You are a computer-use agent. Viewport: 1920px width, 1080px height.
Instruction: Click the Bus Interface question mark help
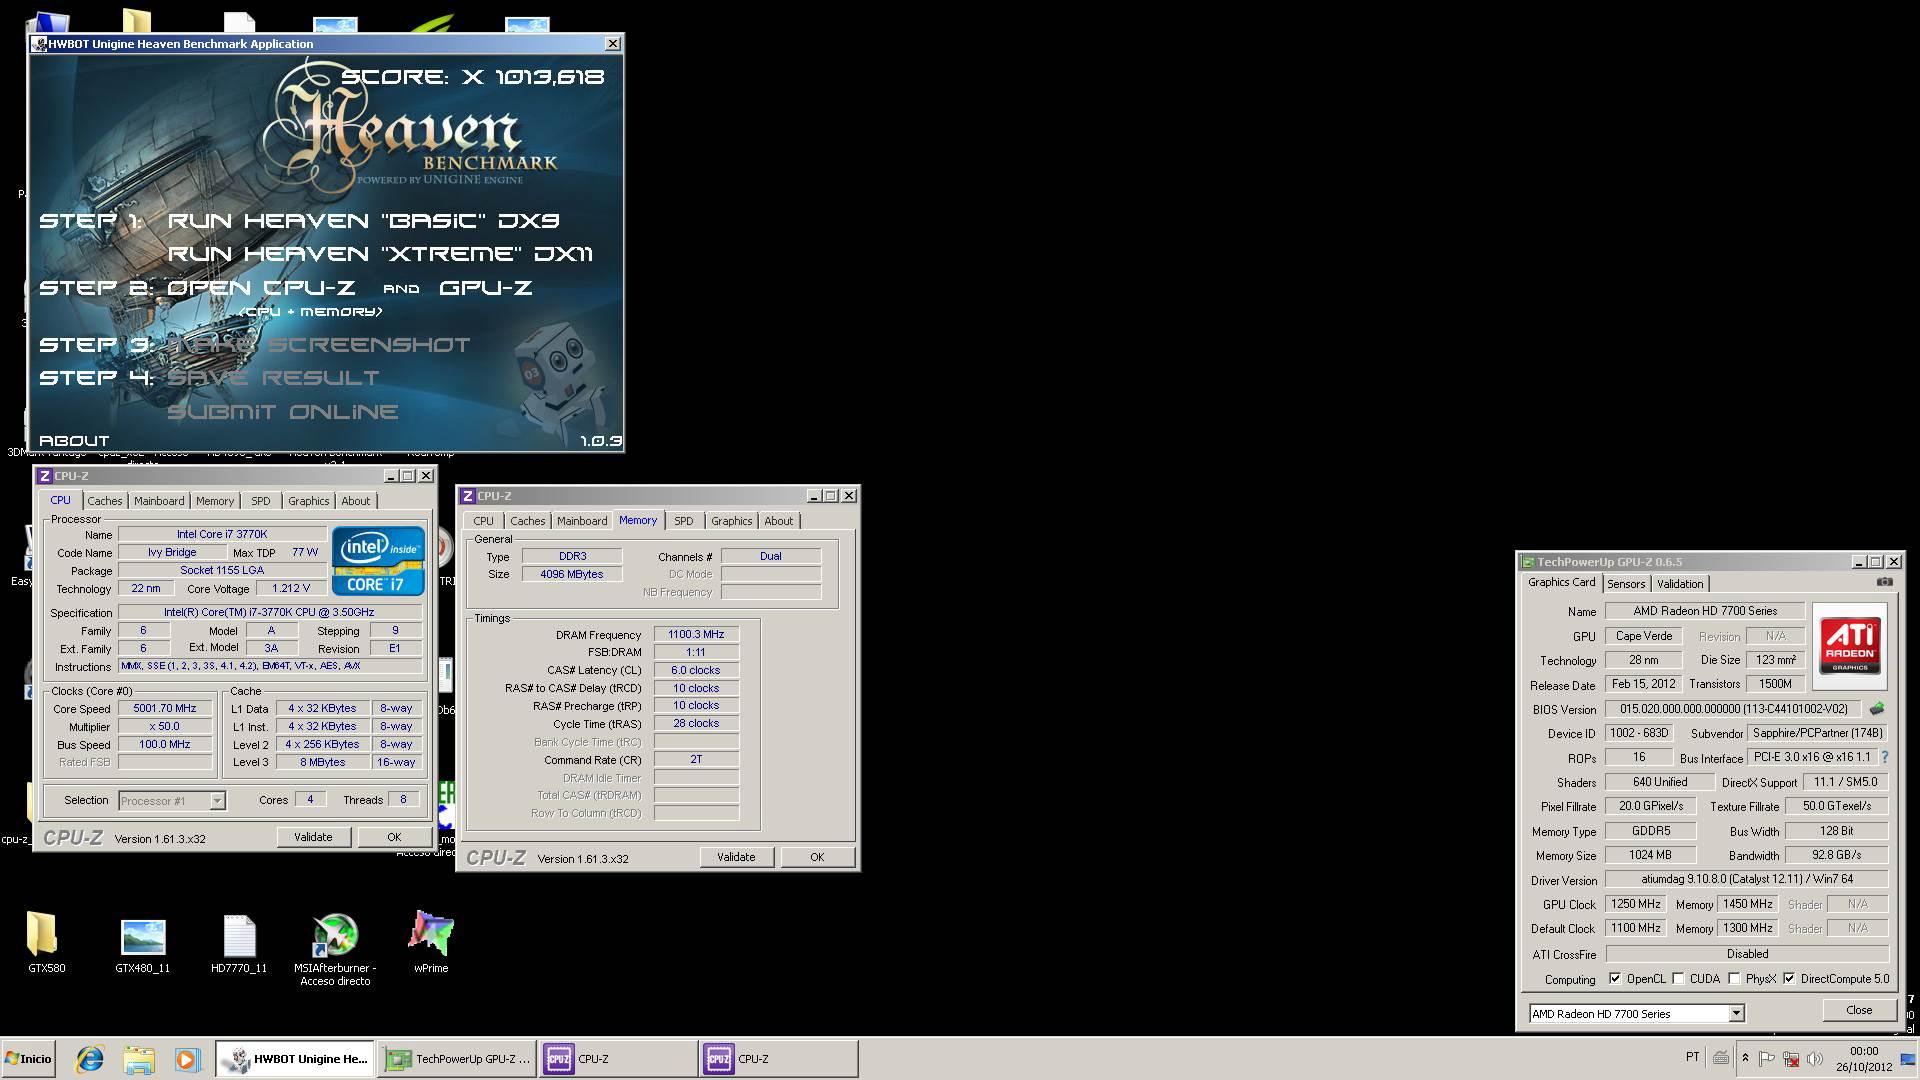[1885, 758]
